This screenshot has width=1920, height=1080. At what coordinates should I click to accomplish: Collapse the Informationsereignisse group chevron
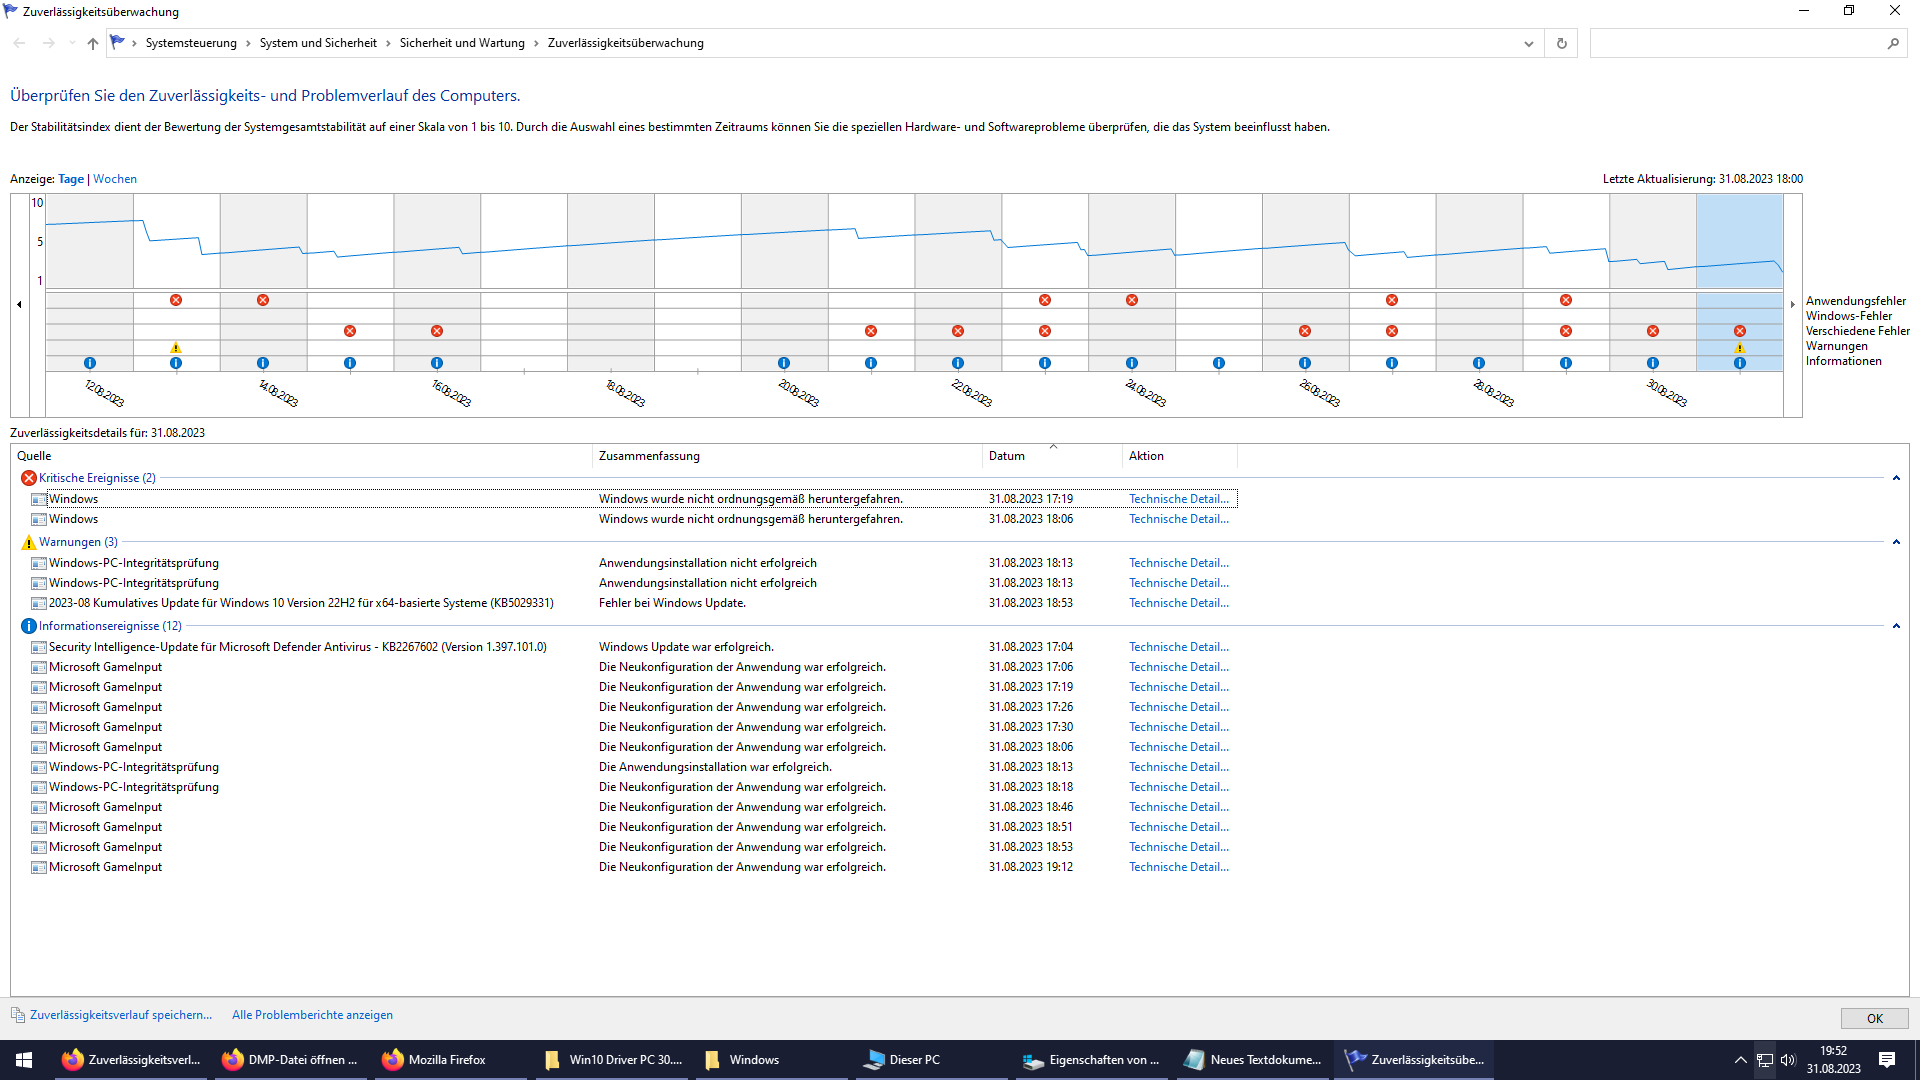(x=1895, y=626)
